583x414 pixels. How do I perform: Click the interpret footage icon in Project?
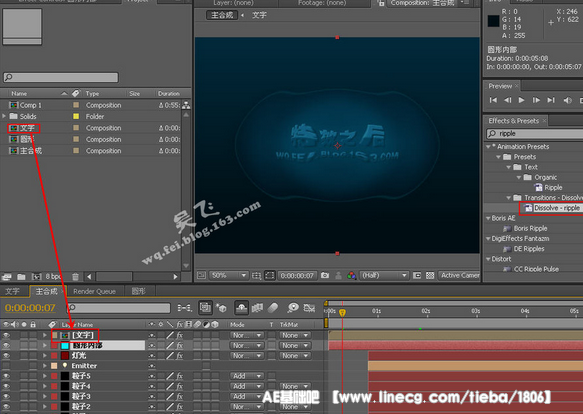pyautogui.click(x=6, y=276)
